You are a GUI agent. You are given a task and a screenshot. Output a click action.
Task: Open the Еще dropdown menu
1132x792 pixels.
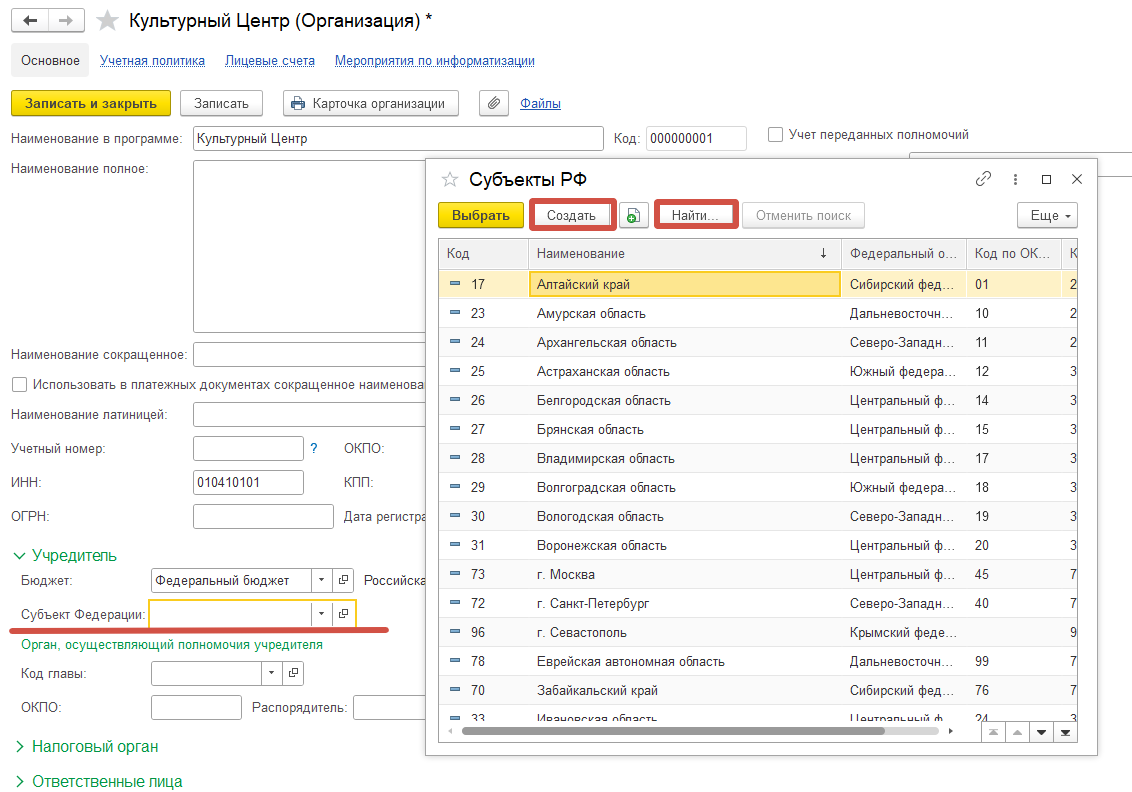[1048, 215]
